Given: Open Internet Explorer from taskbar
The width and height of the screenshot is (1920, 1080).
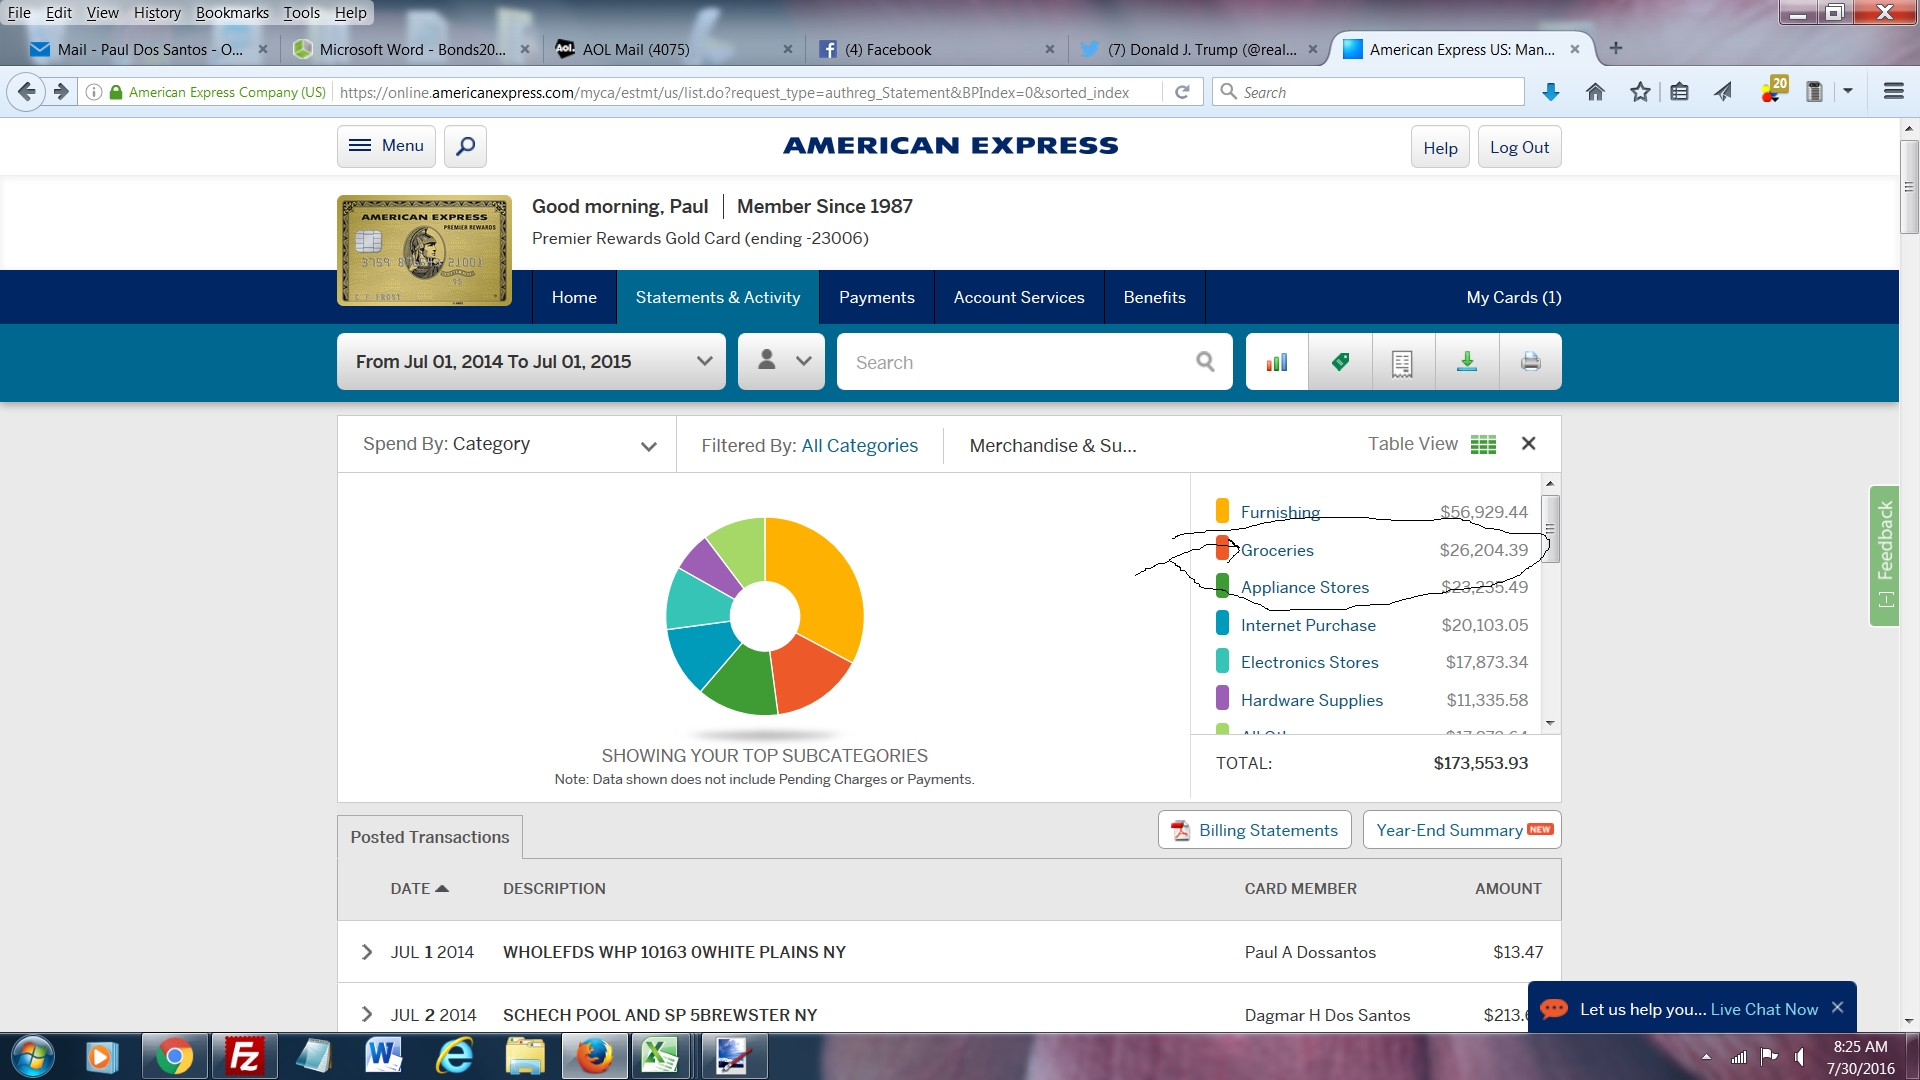Looking at the screenshot, I should coord(454,1056).
